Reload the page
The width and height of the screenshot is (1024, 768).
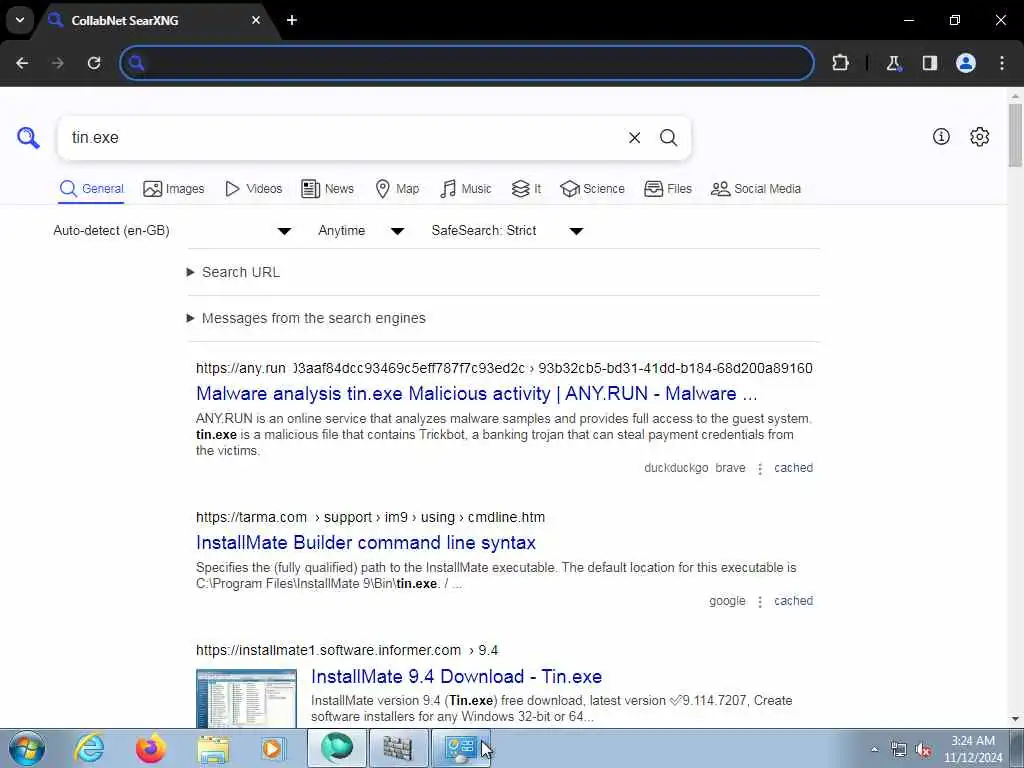94,63
